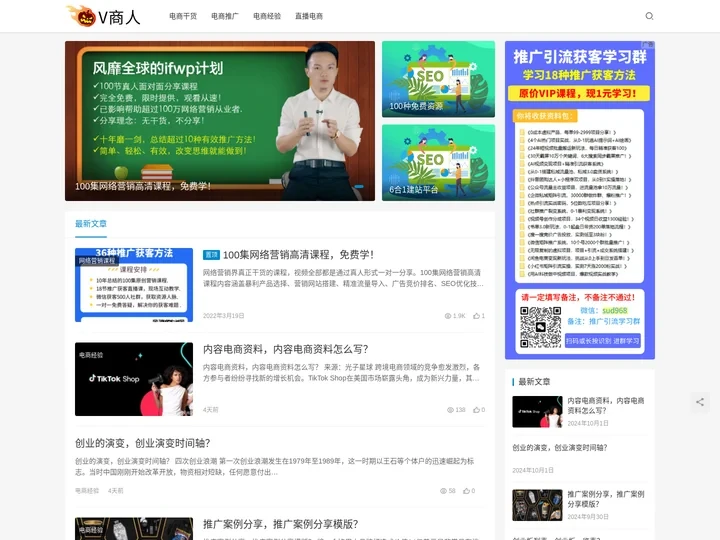Click the TikTok Shop article thumbnail
The width and height of the screenshot is (720, 540).
tap(134, 379)
